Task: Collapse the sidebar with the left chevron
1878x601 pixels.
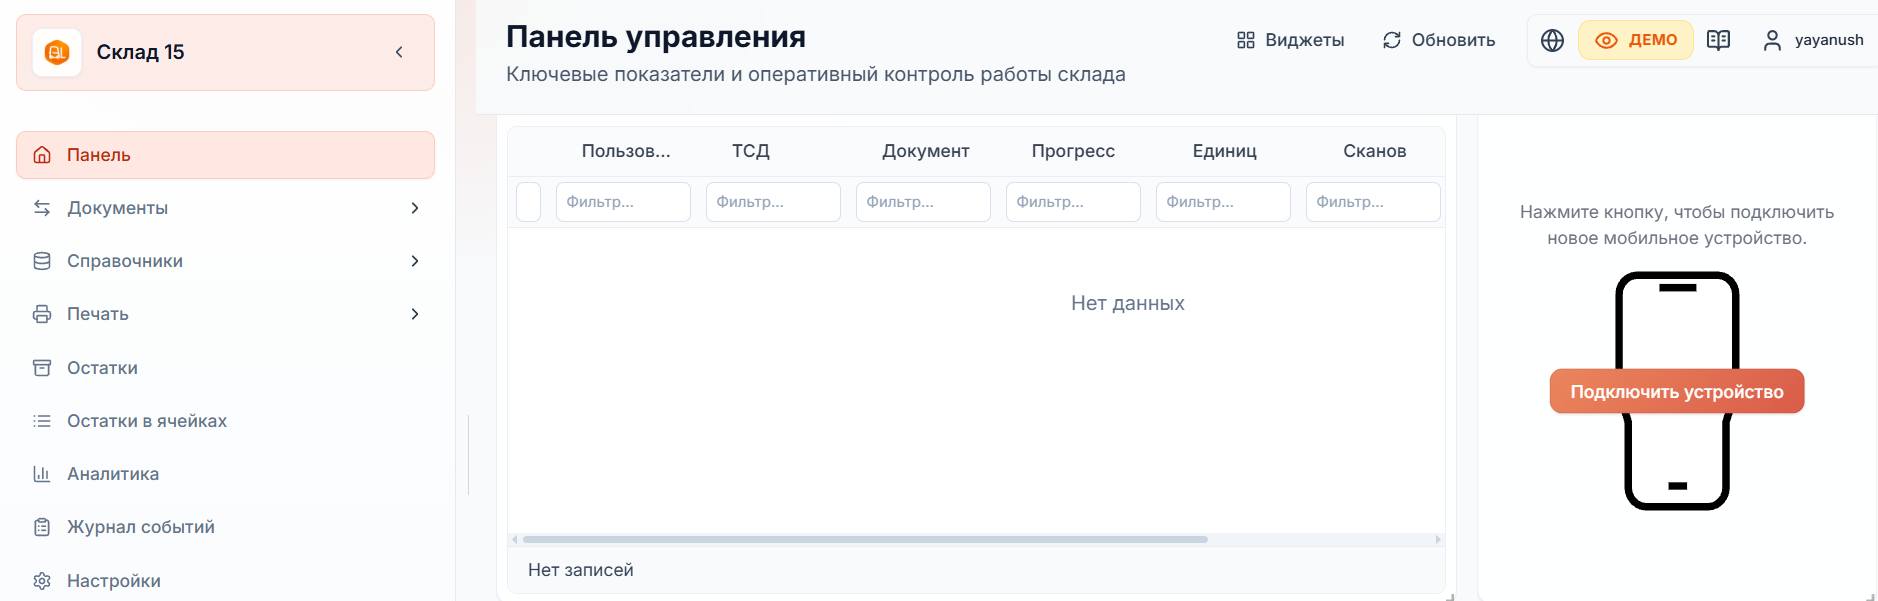Action: (x=399, y=52)
